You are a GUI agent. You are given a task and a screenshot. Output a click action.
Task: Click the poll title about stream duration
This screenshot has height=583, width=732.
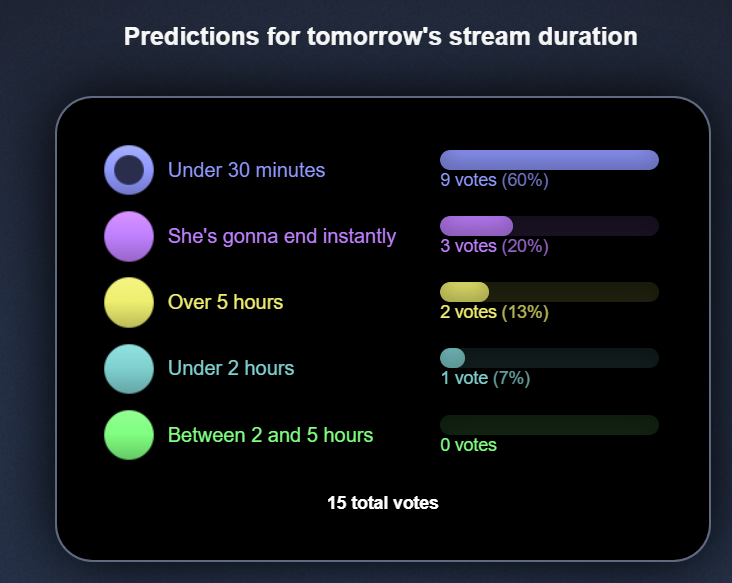(380, 37)
